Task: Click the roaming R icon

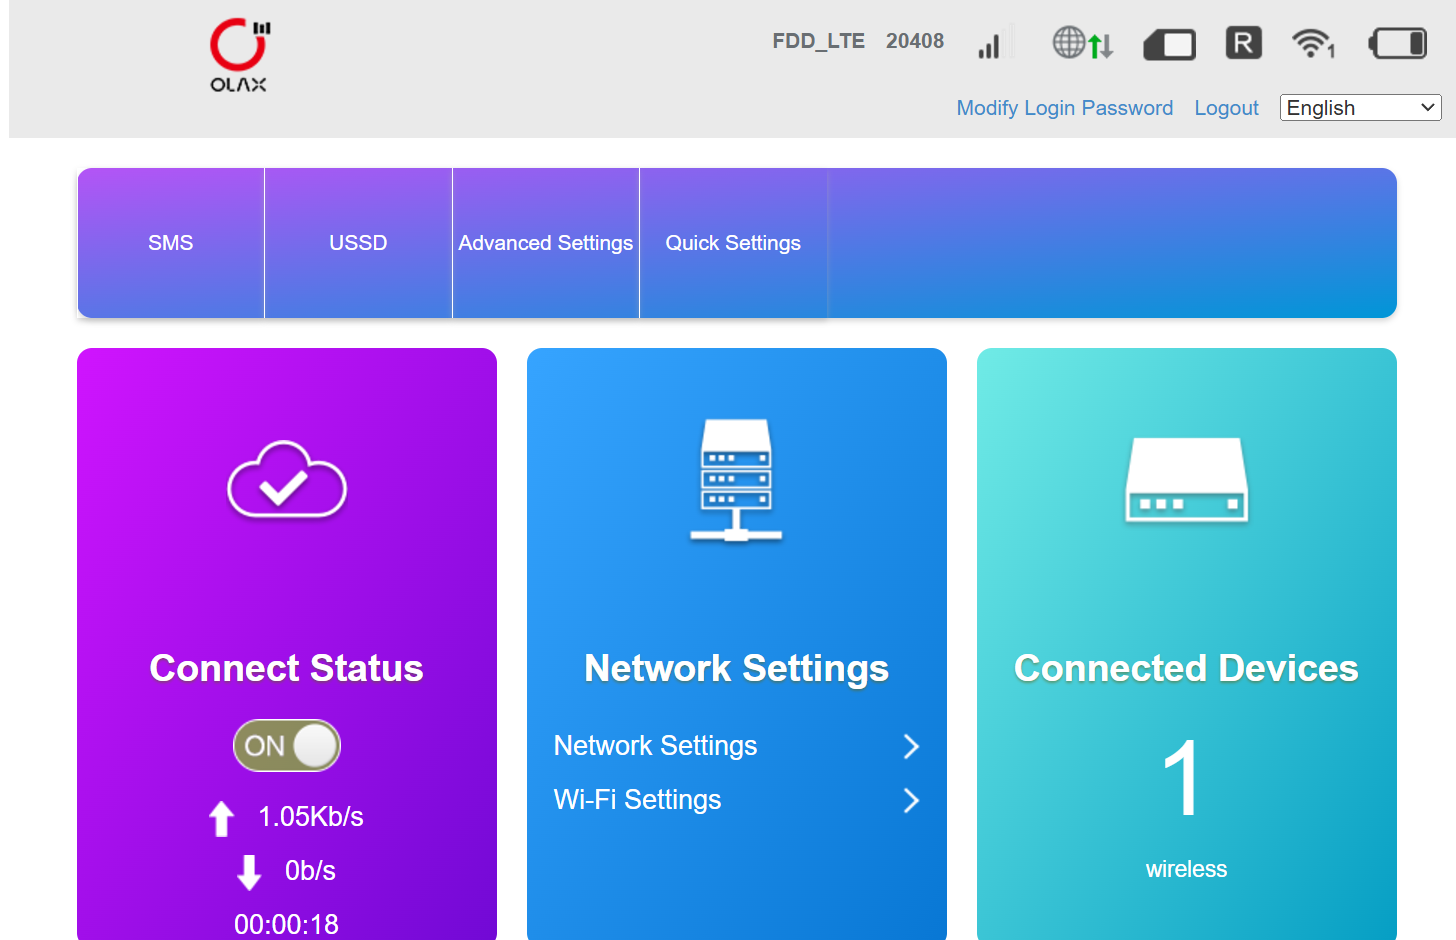Action: tap(1243, 43)
